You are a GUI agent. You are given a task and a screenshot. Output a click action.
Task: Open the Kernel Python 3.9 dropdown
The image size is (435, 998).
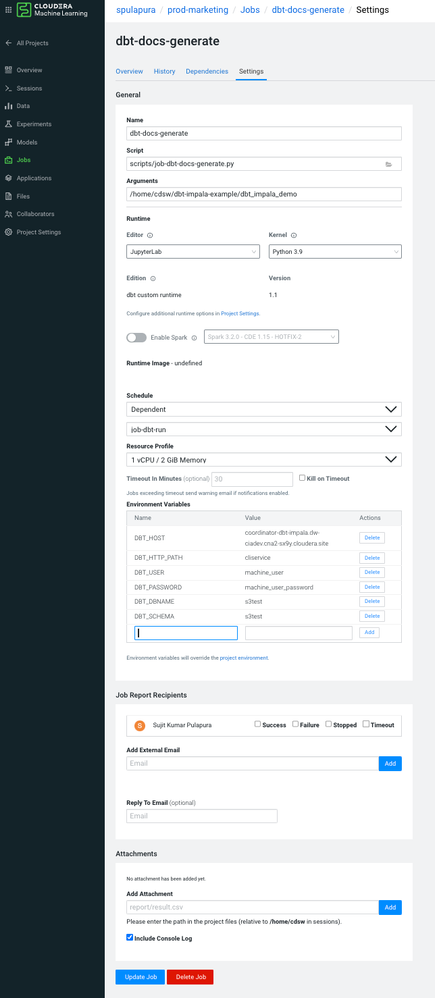pos(335,252)
